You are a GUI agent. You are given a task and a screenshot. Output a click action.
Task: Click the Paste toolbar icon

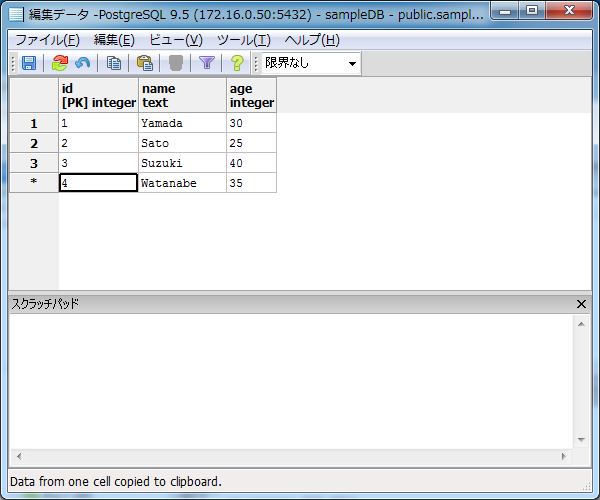tap(145, 63)
